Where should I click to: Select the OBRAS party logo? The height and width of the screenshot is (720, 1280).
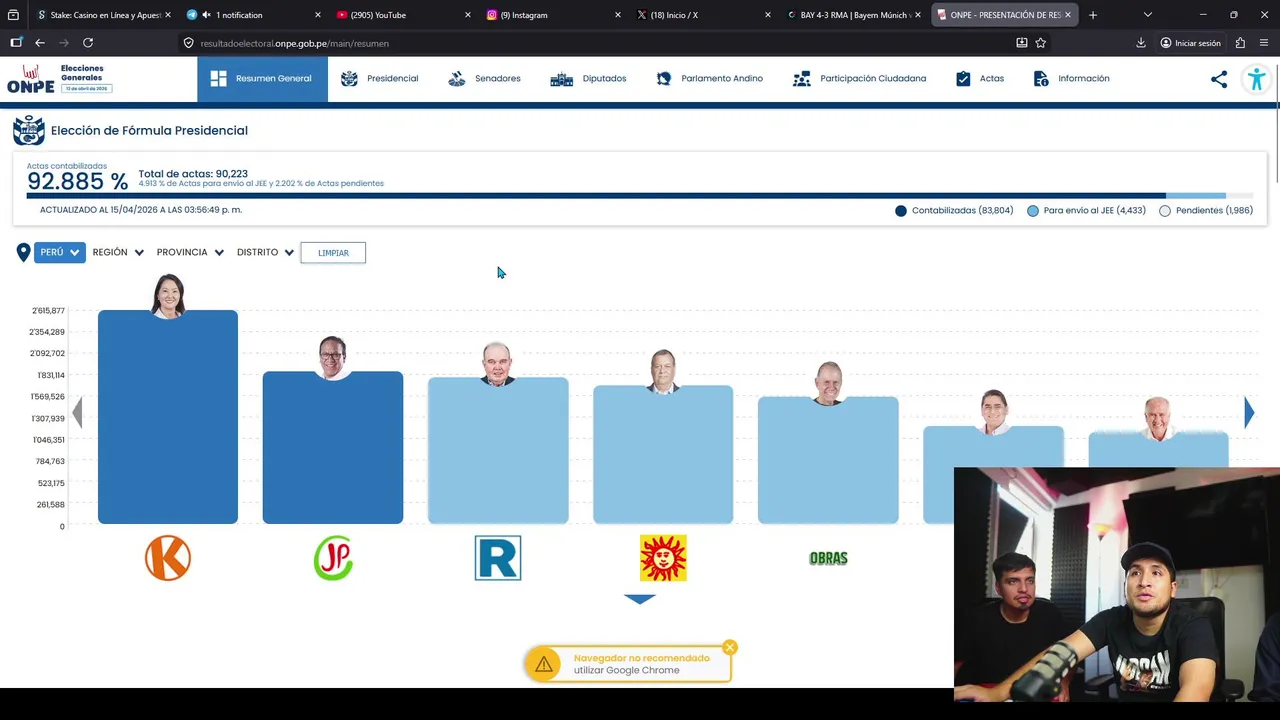point(828,558)
